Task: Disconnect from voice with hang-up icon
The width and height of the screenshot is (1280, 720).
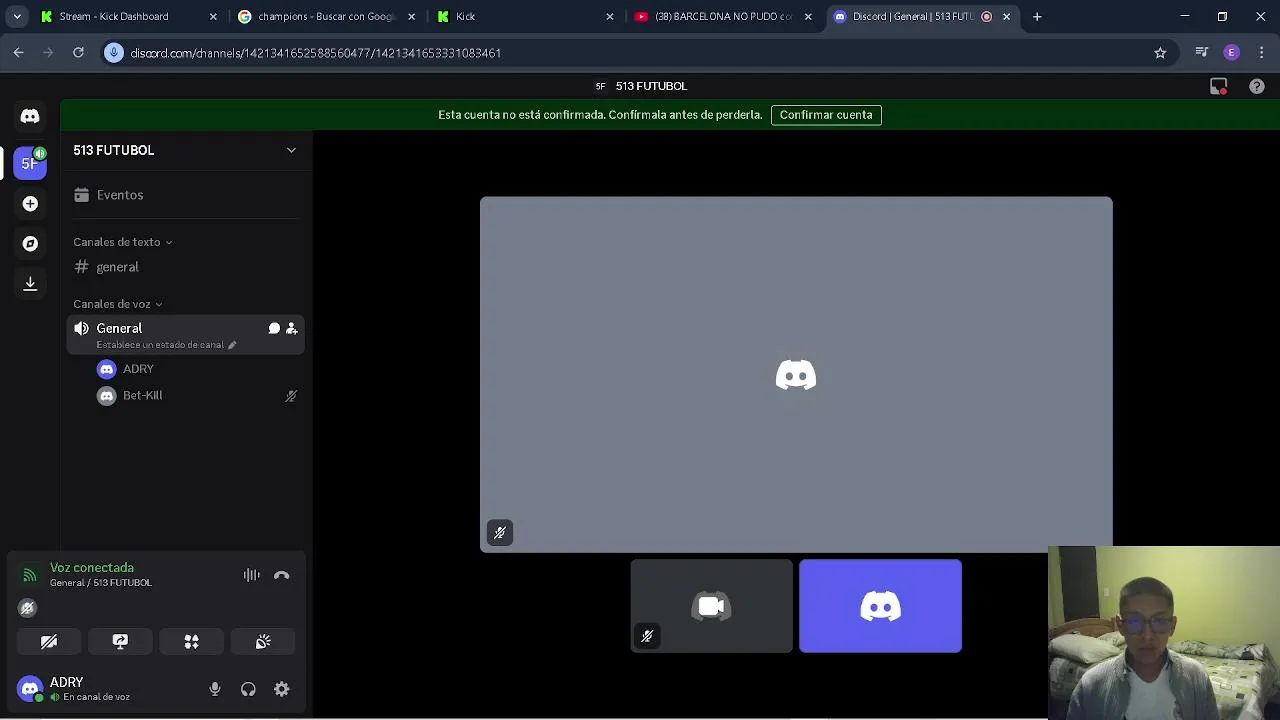Action: (282, 575)
